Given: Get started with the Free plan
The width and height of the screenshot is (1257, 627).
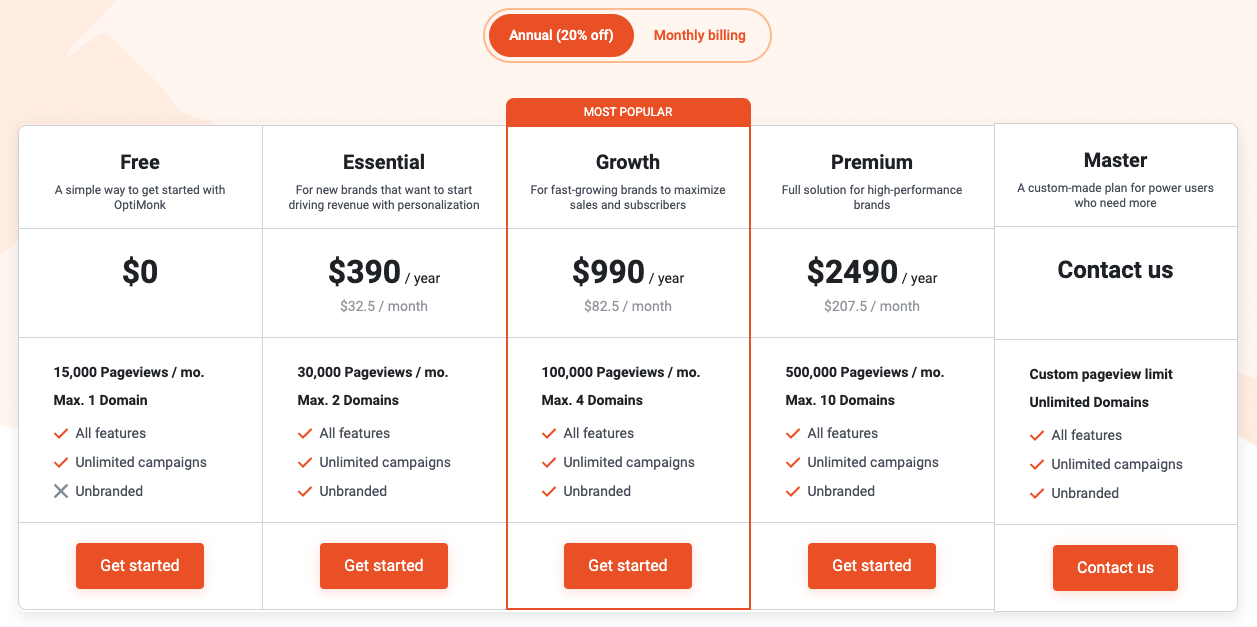Looking at the screenshot, I should 140,566.
